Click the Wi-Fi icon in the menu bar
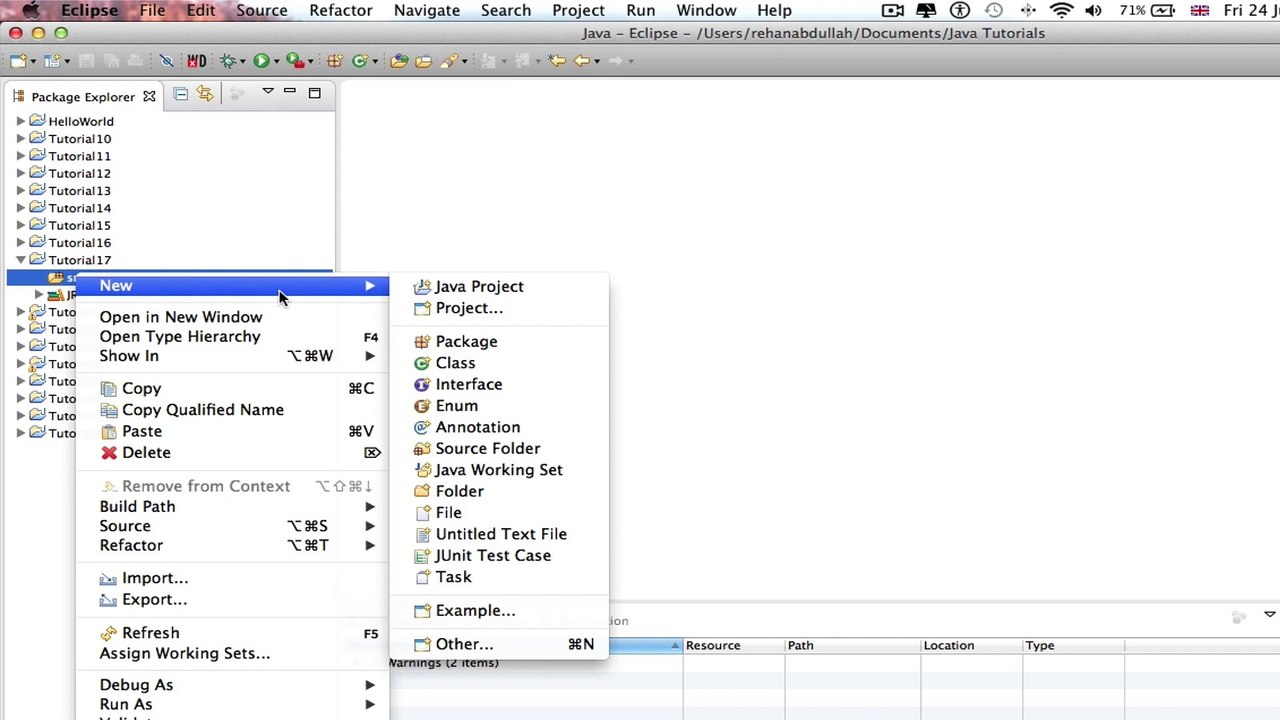1280x720 pixels. point(1062,11)
